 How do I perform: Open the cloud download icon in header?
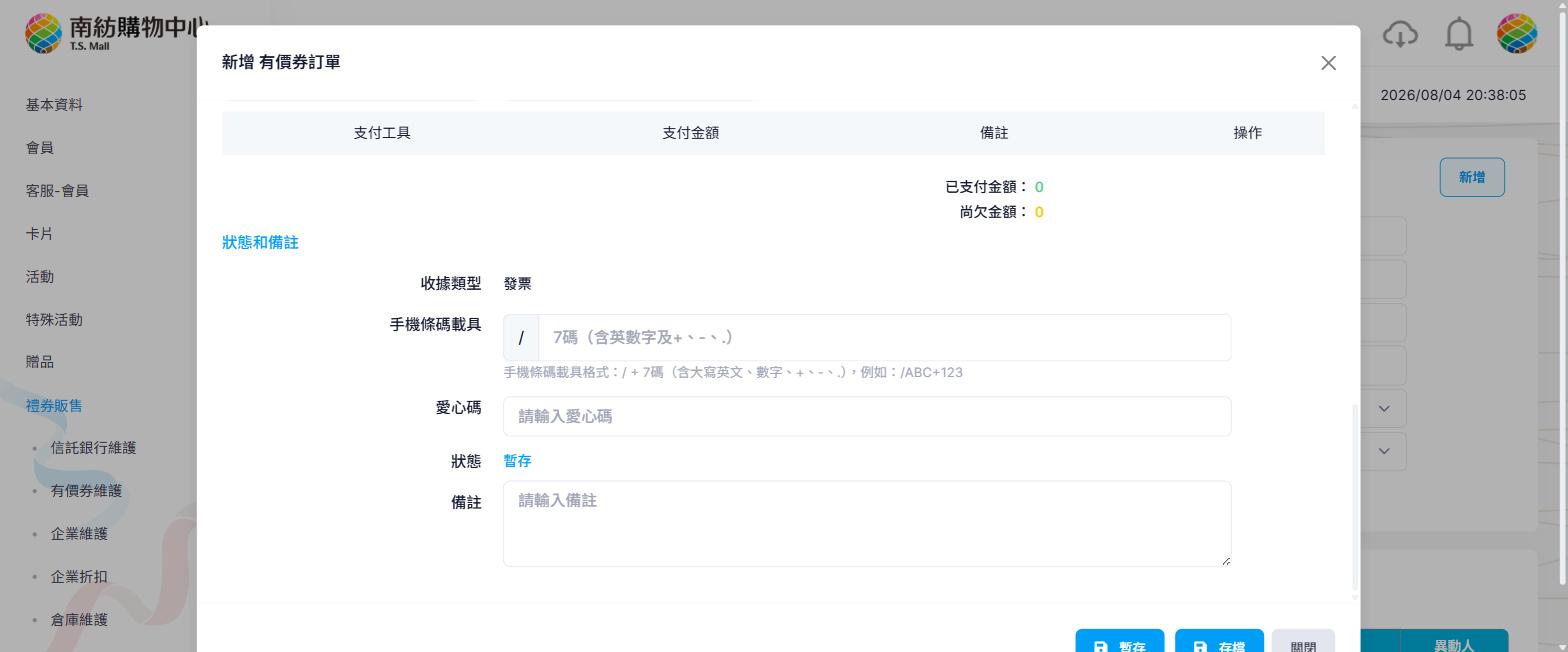(1401, 34)
